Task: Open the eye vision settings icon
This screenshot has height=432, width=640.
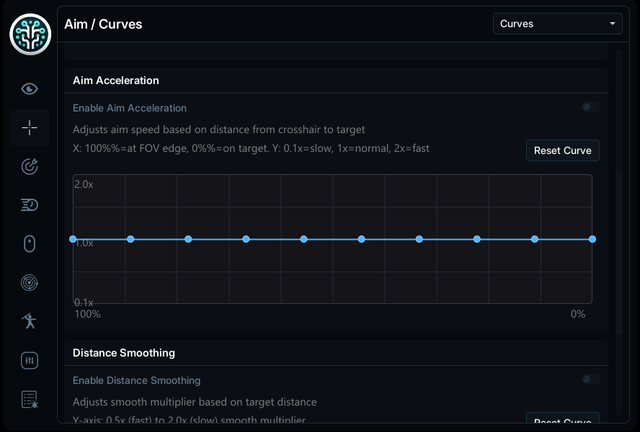Action: [x=29, y=89]
